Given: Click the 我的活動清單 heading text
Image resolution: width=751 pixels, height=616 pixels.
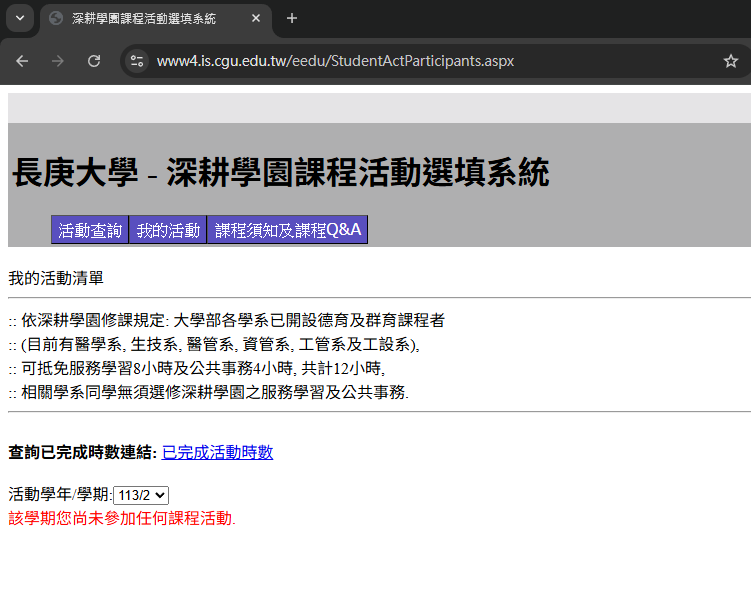Looking at the screenshot, I should coord(56,278).
